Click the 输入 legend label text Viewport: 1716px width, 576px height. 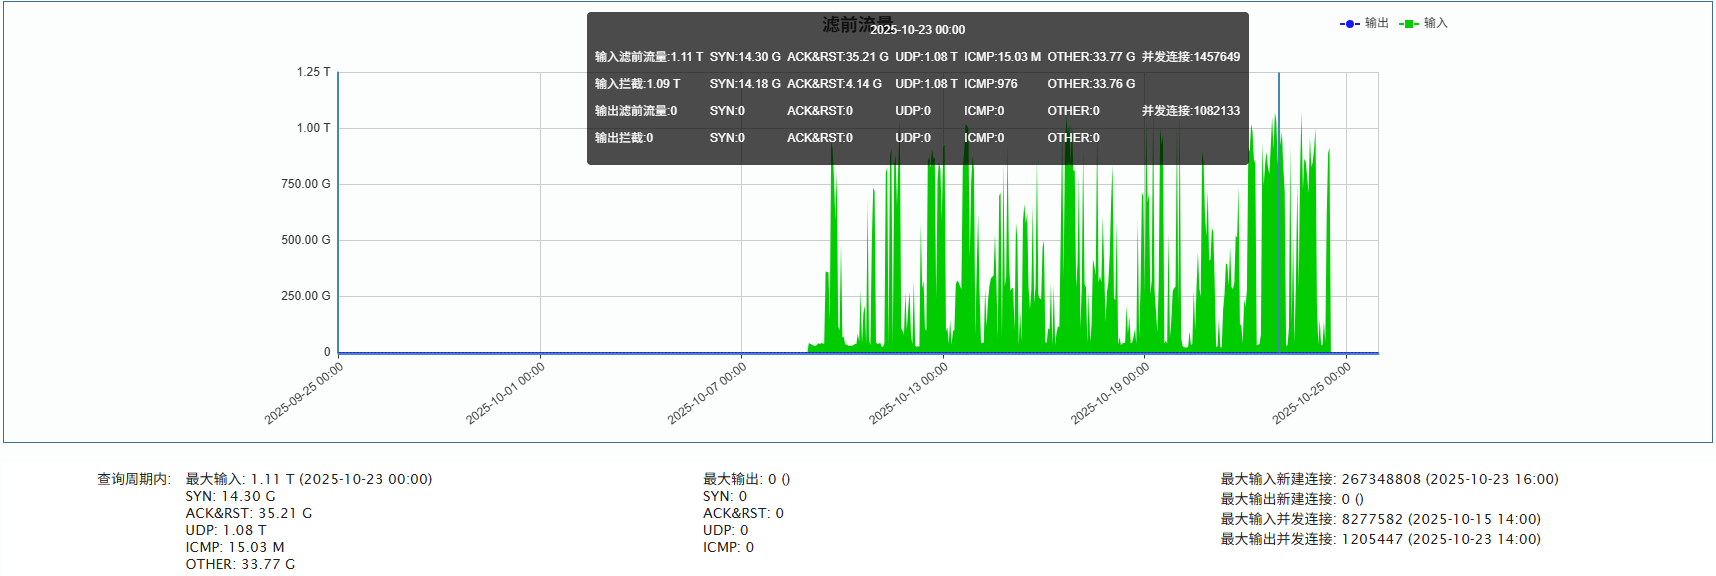click(1436, 23)
